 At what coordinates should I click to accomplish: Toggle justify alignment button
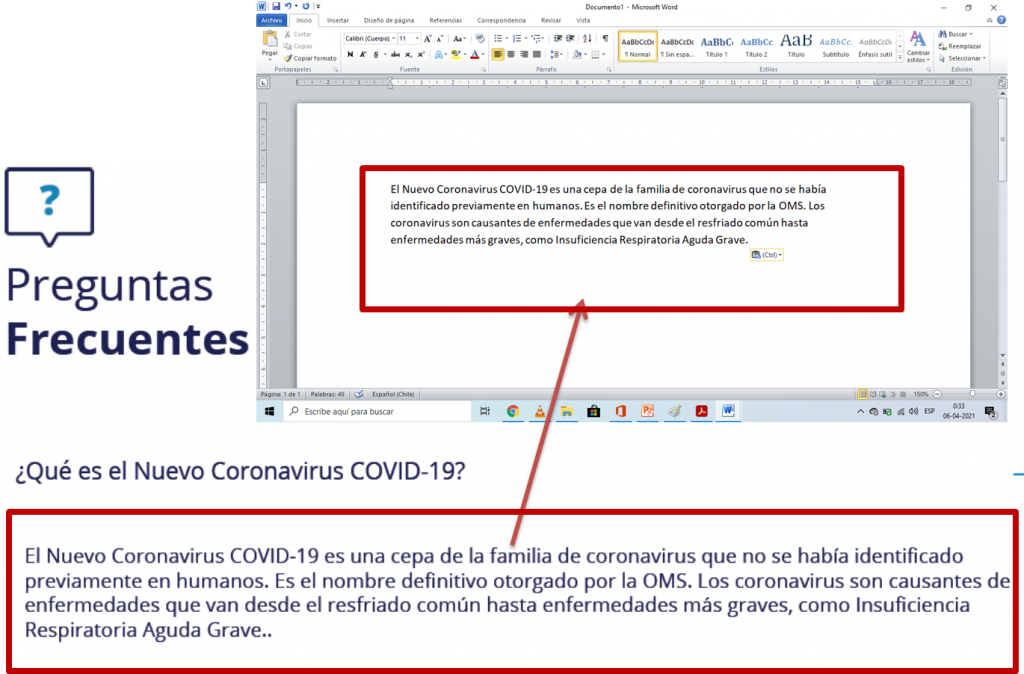(x=537, y=55)
